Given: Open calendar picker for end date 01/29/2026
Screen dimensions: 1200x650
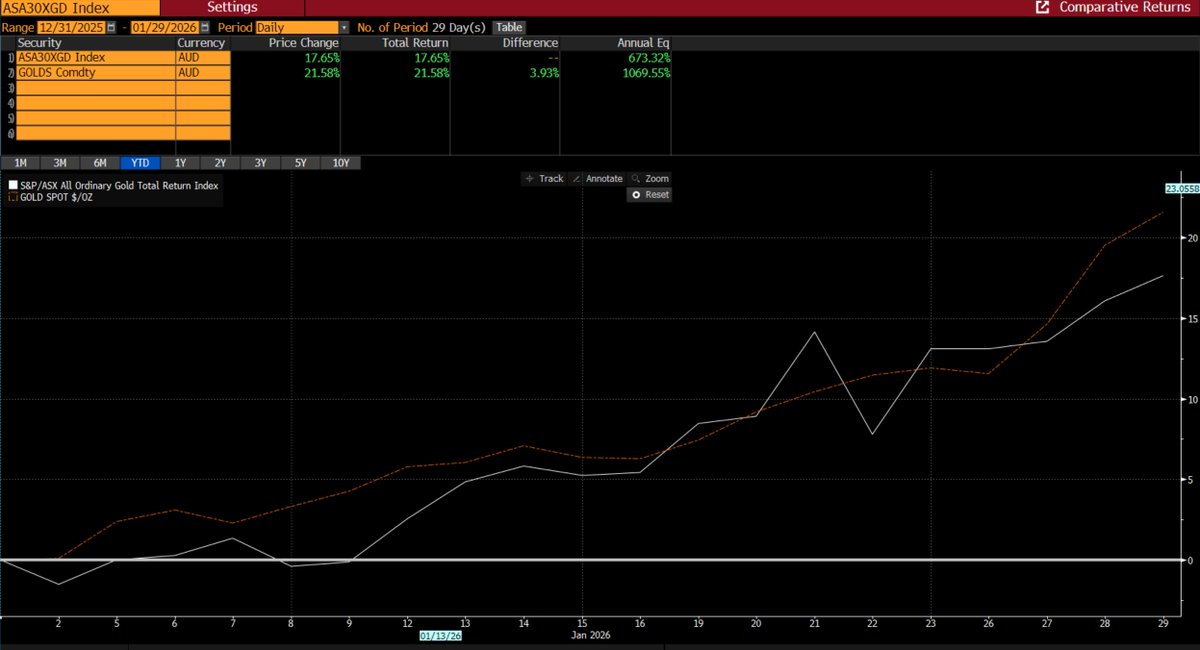Looking at the screenshot, I should (x=205, y=27).
